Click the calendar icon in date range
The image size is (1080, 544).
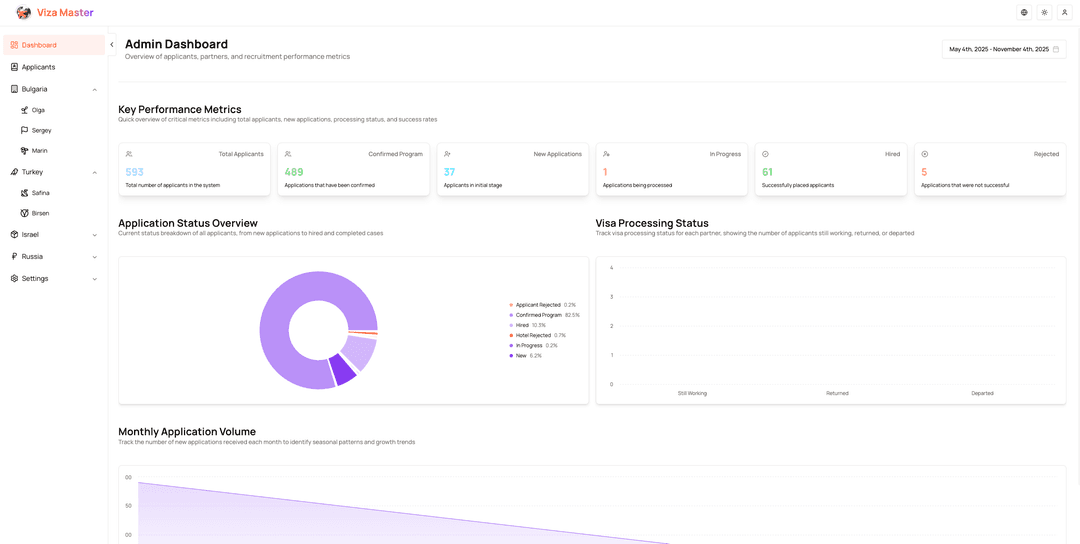(1056, 49)
